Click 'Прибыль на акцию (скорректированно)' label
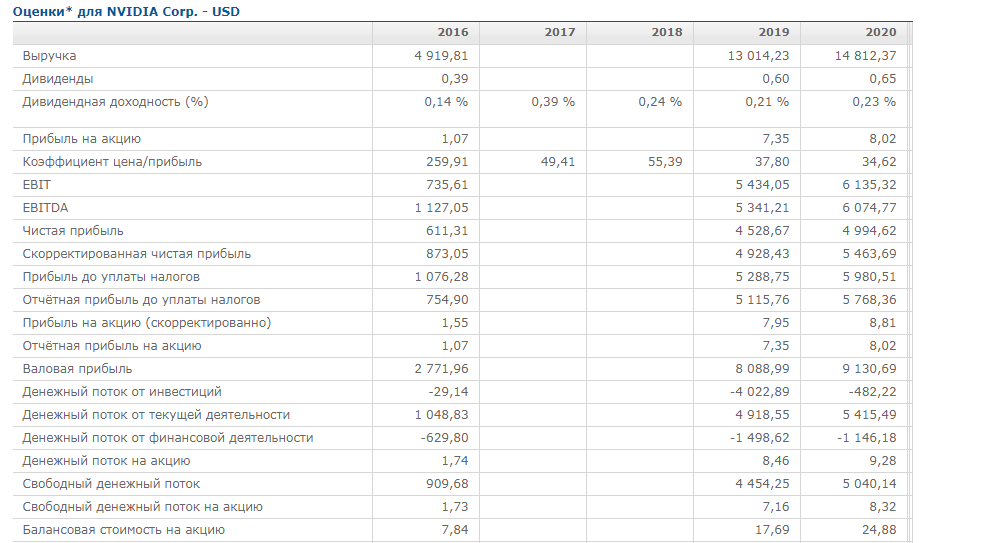This screenshot has height=543, width=987. point(147,323)
